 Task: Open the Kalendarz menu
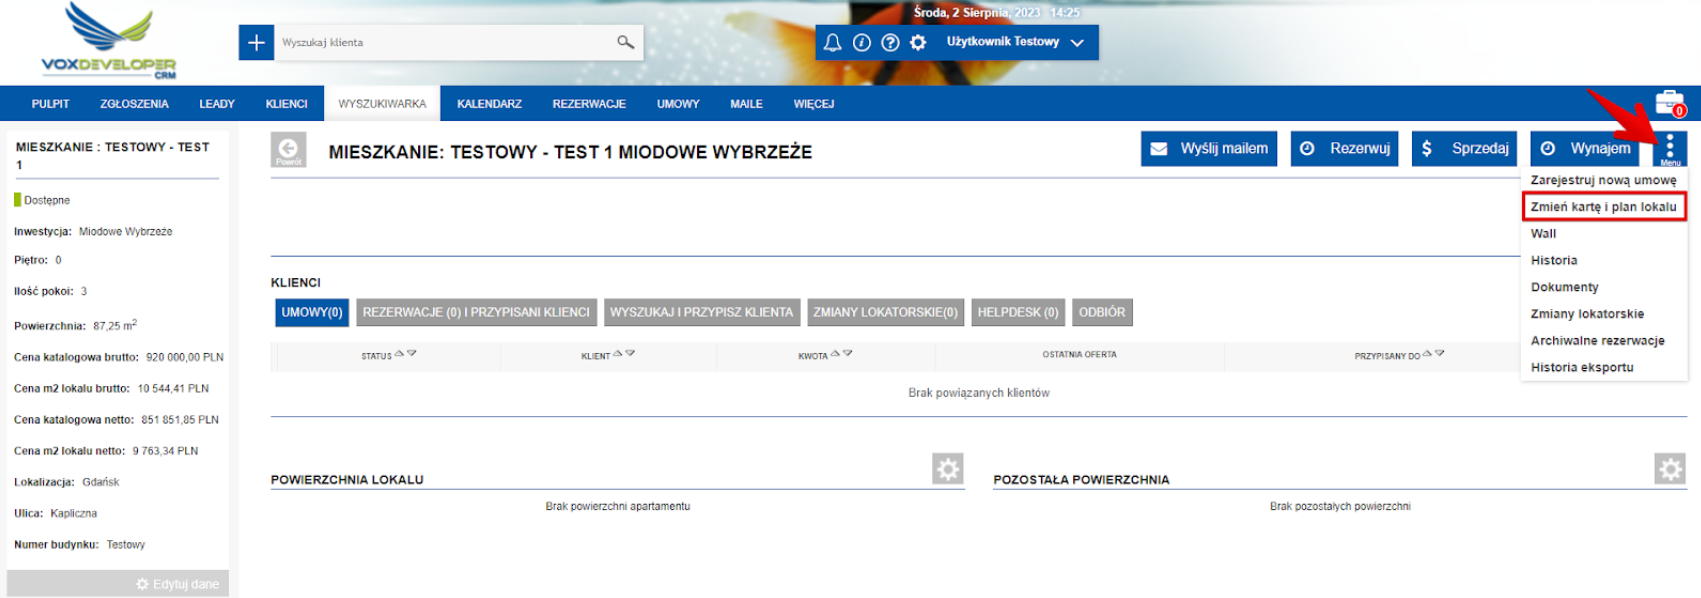click(x=489, y=104)
